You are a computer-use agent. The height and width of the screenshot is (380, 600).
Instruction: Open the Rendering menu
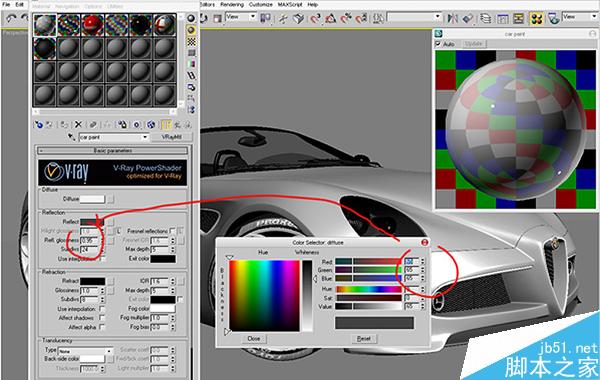point(232,5)
